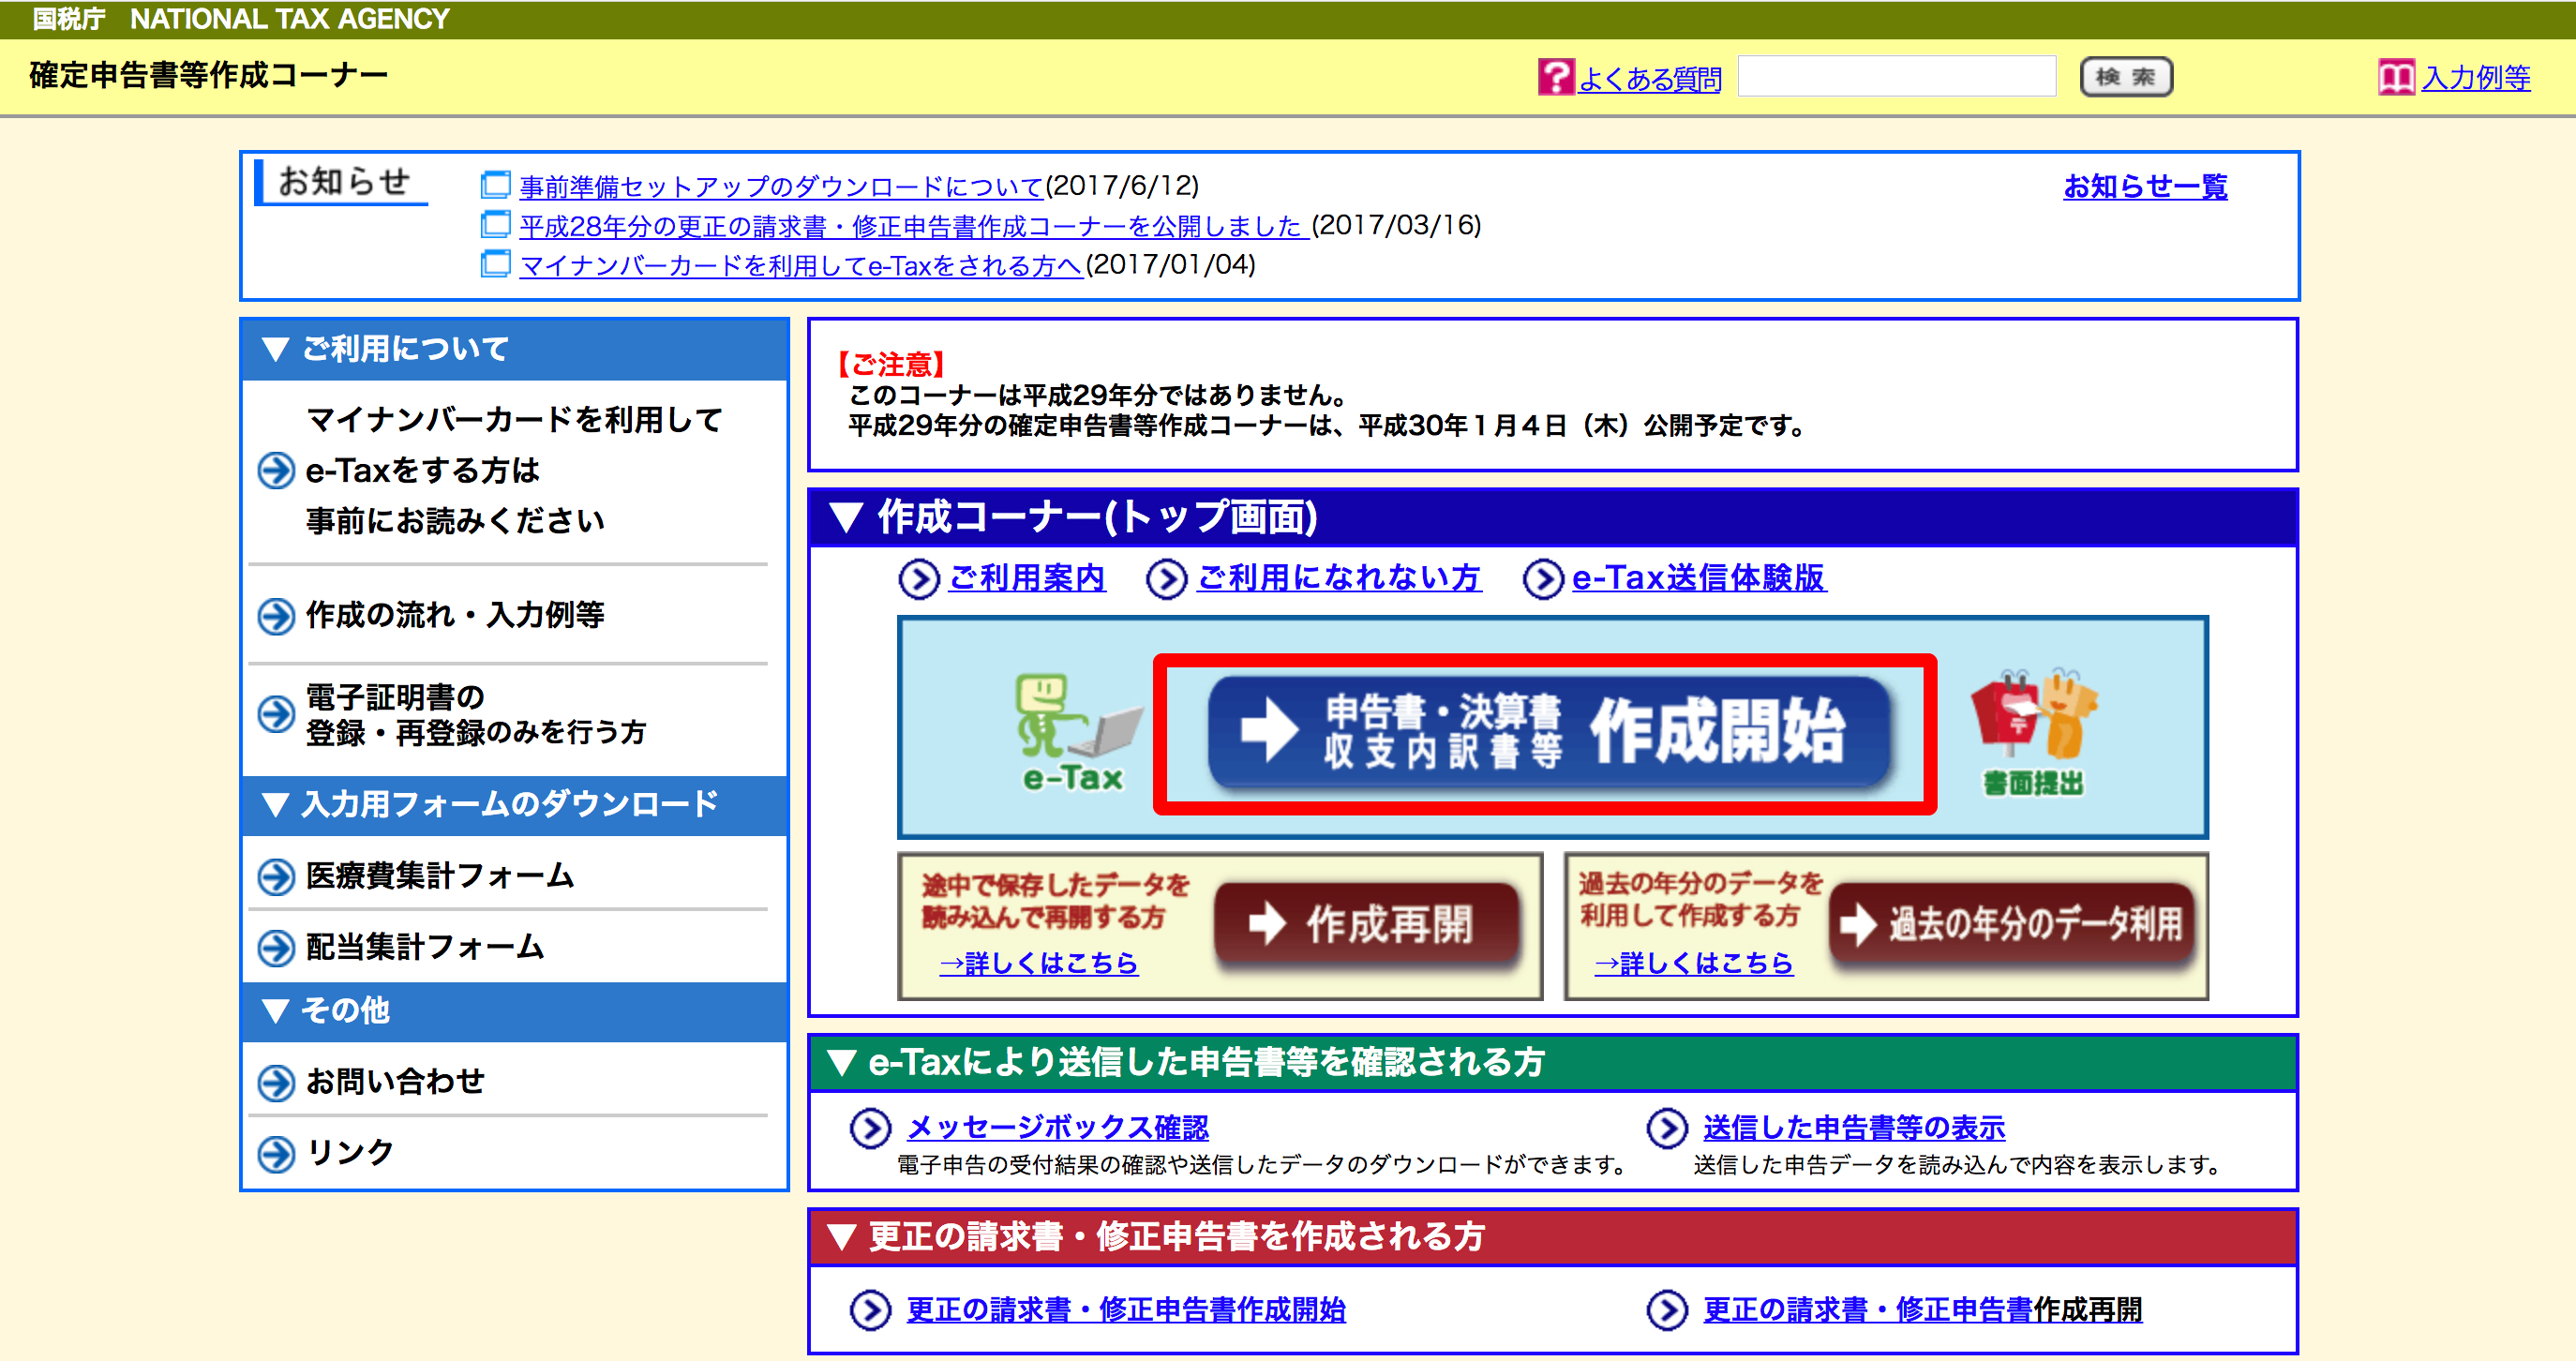Click circle arrow icon beside 送信した申告書等の表示
This screenshot has height=1361, width=2576.
(x=1667, y=1128)
